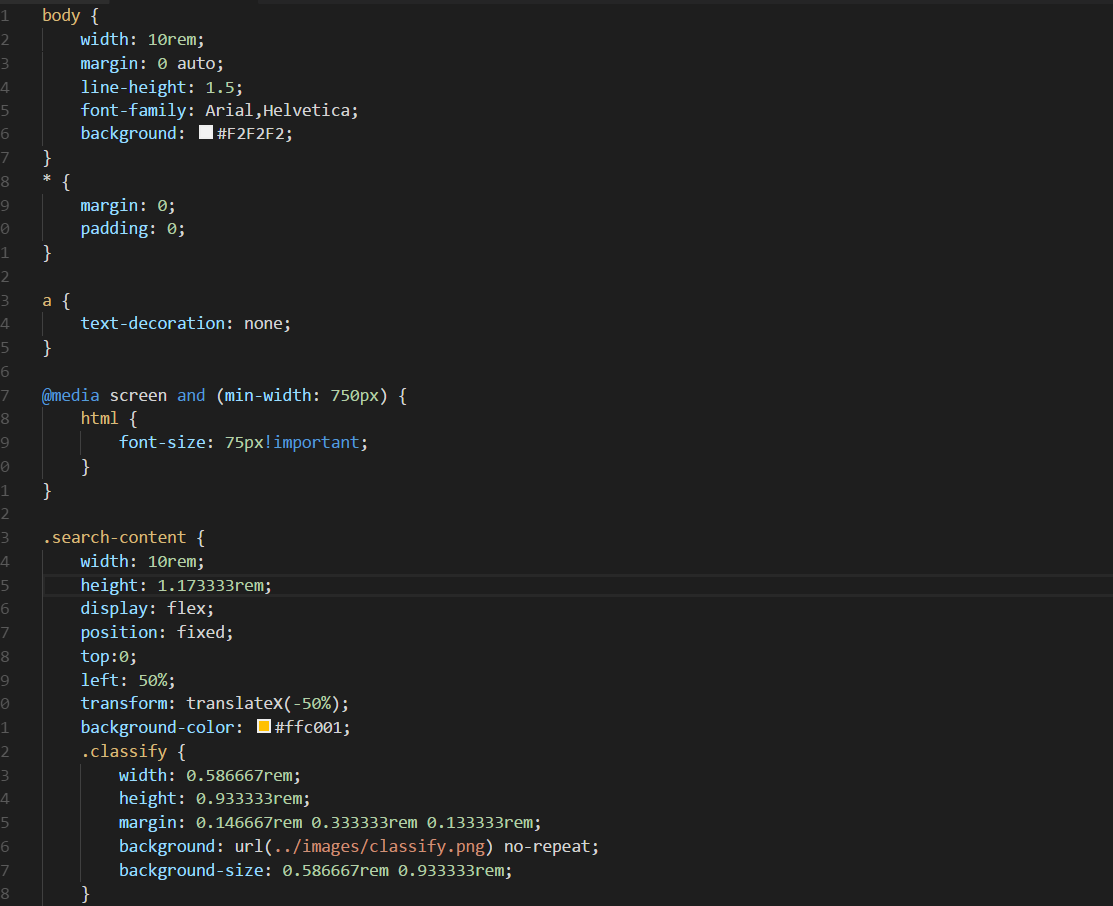
Task: Click the '../images/classify.png' url path
Action: [379, 846]
